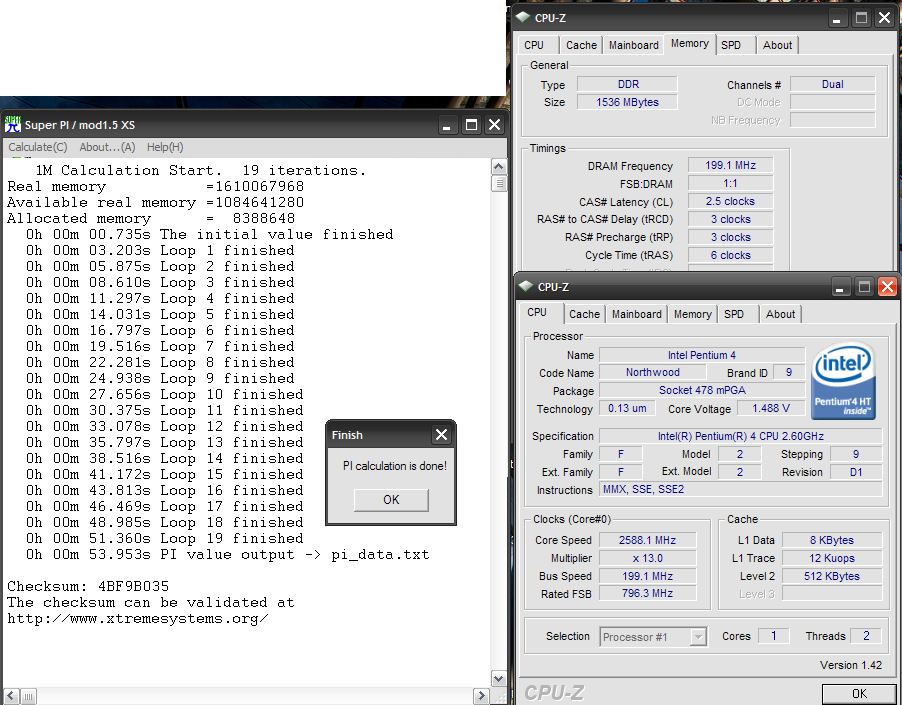Close the Super PI window
This screenshot has height=705, width=902.
(494, 125)
